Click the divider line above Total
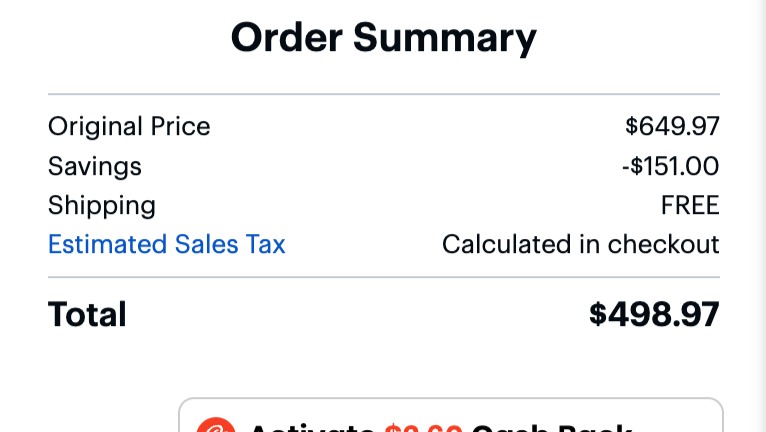Viewport: 766px width, 432px height. click(383, 277)
